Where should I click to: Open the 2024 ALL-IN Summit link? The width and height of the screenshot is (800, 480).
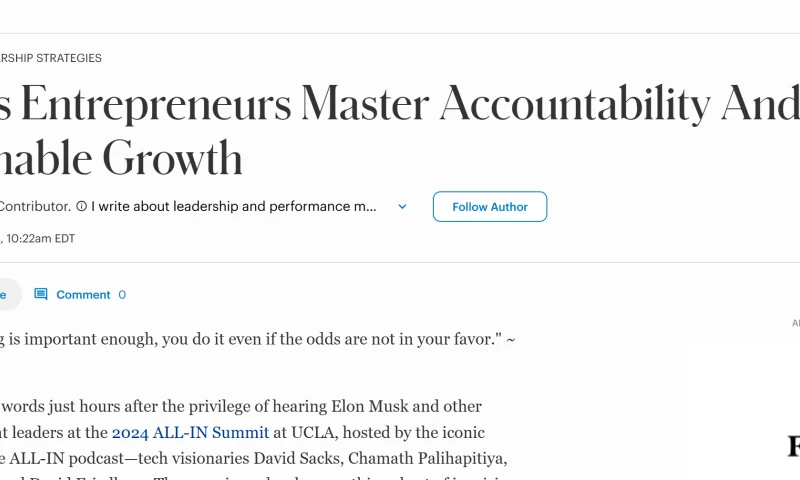190,433
